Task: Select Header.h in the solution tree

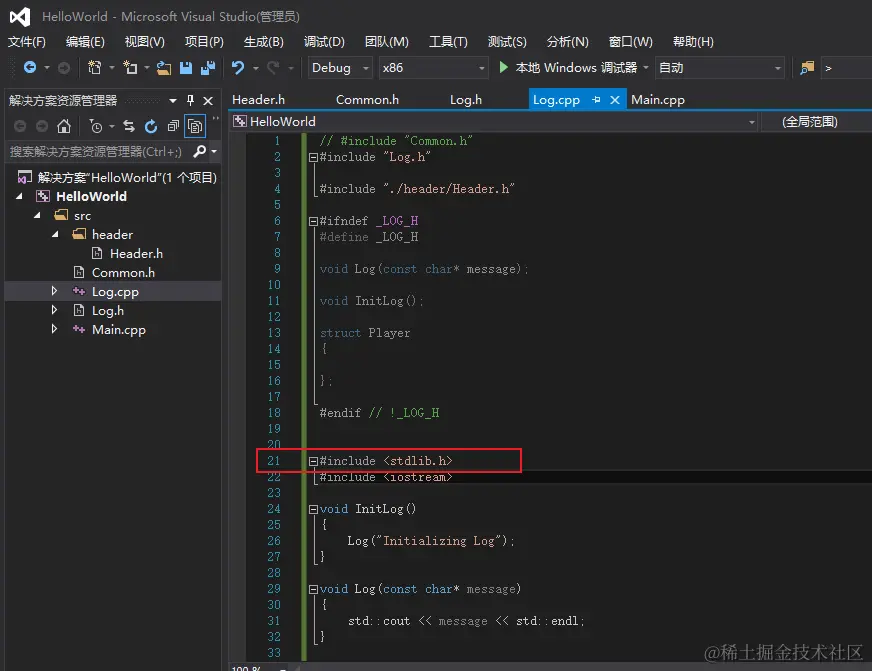Action: pyautogui.click(x=136, y=254)
